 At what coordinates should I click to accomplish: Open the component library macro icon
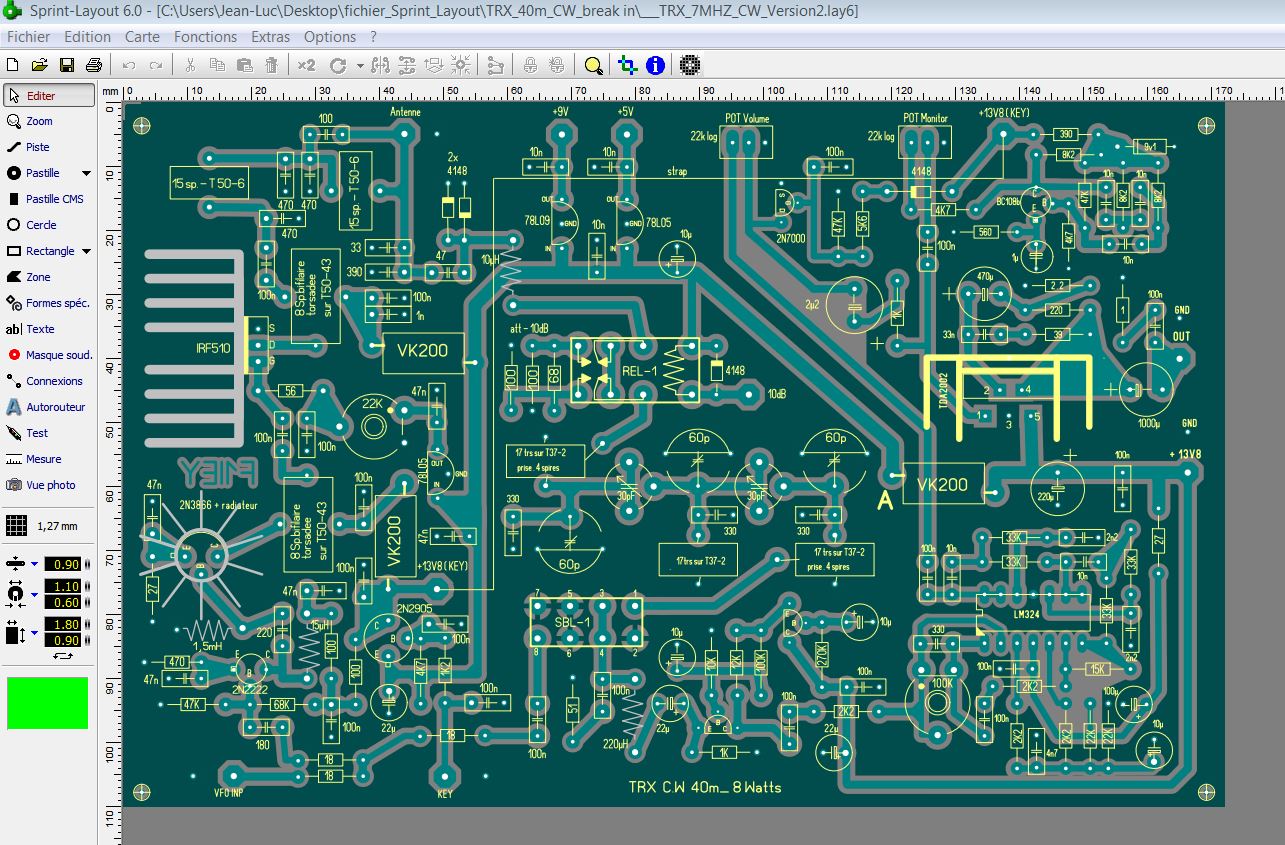[x=689, y=65]
